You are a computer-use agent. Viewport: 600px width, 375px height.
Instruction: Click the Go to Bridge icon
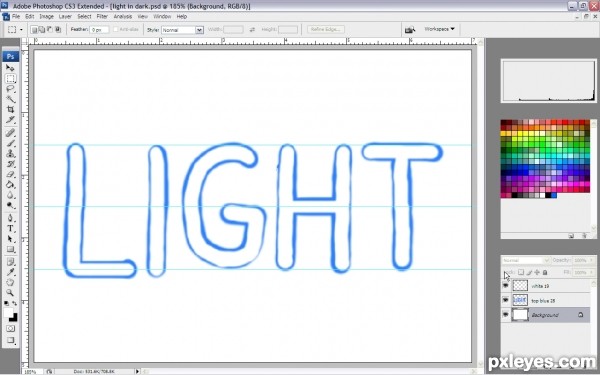[410, 29]
